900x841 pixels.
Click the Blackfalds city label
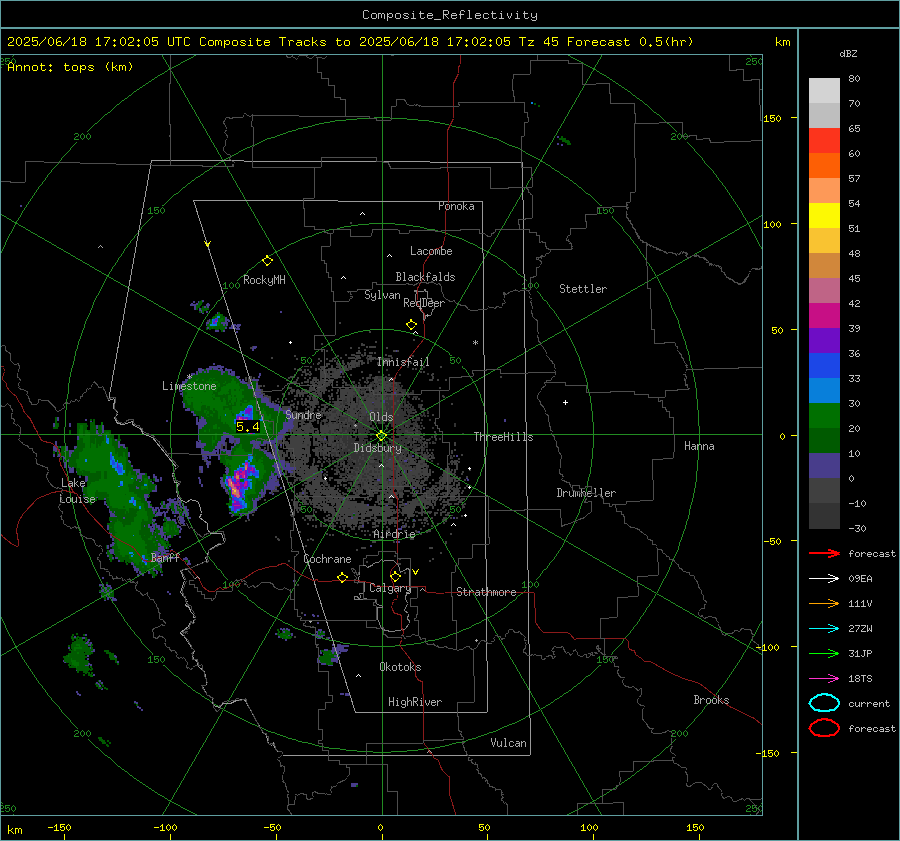click(x=425, y=277)
